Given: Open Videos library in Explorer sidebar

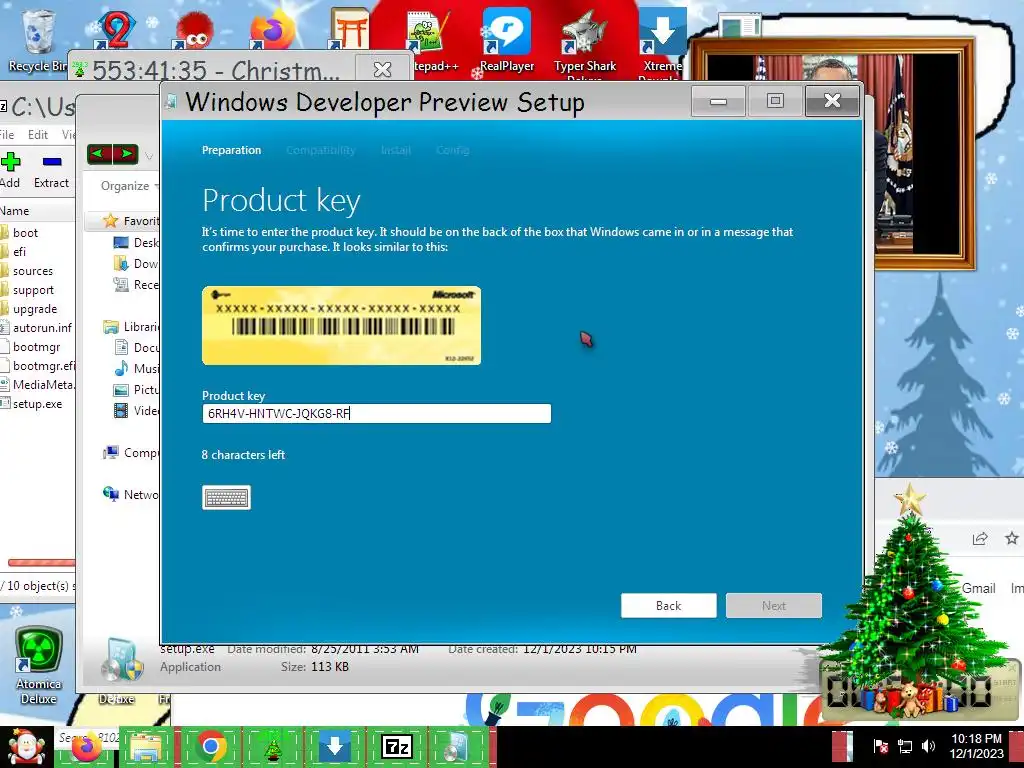Looking at the screenshot, I should point(137,410).
